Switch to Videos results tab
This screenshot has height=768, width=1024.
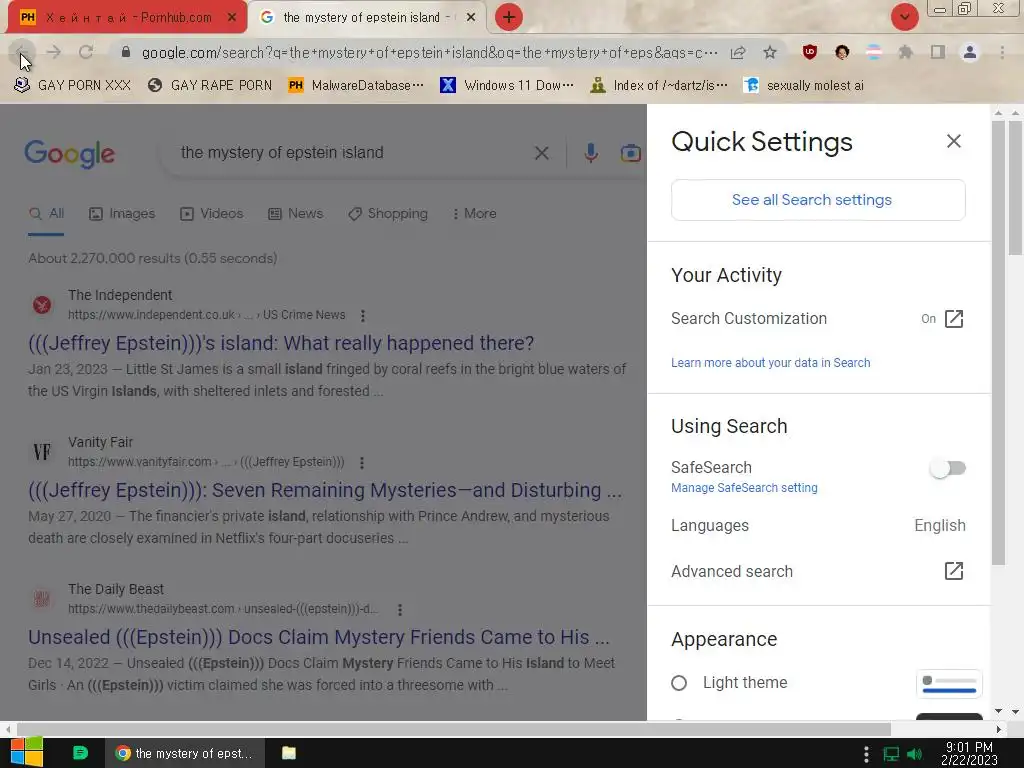(x=212, y=214)
